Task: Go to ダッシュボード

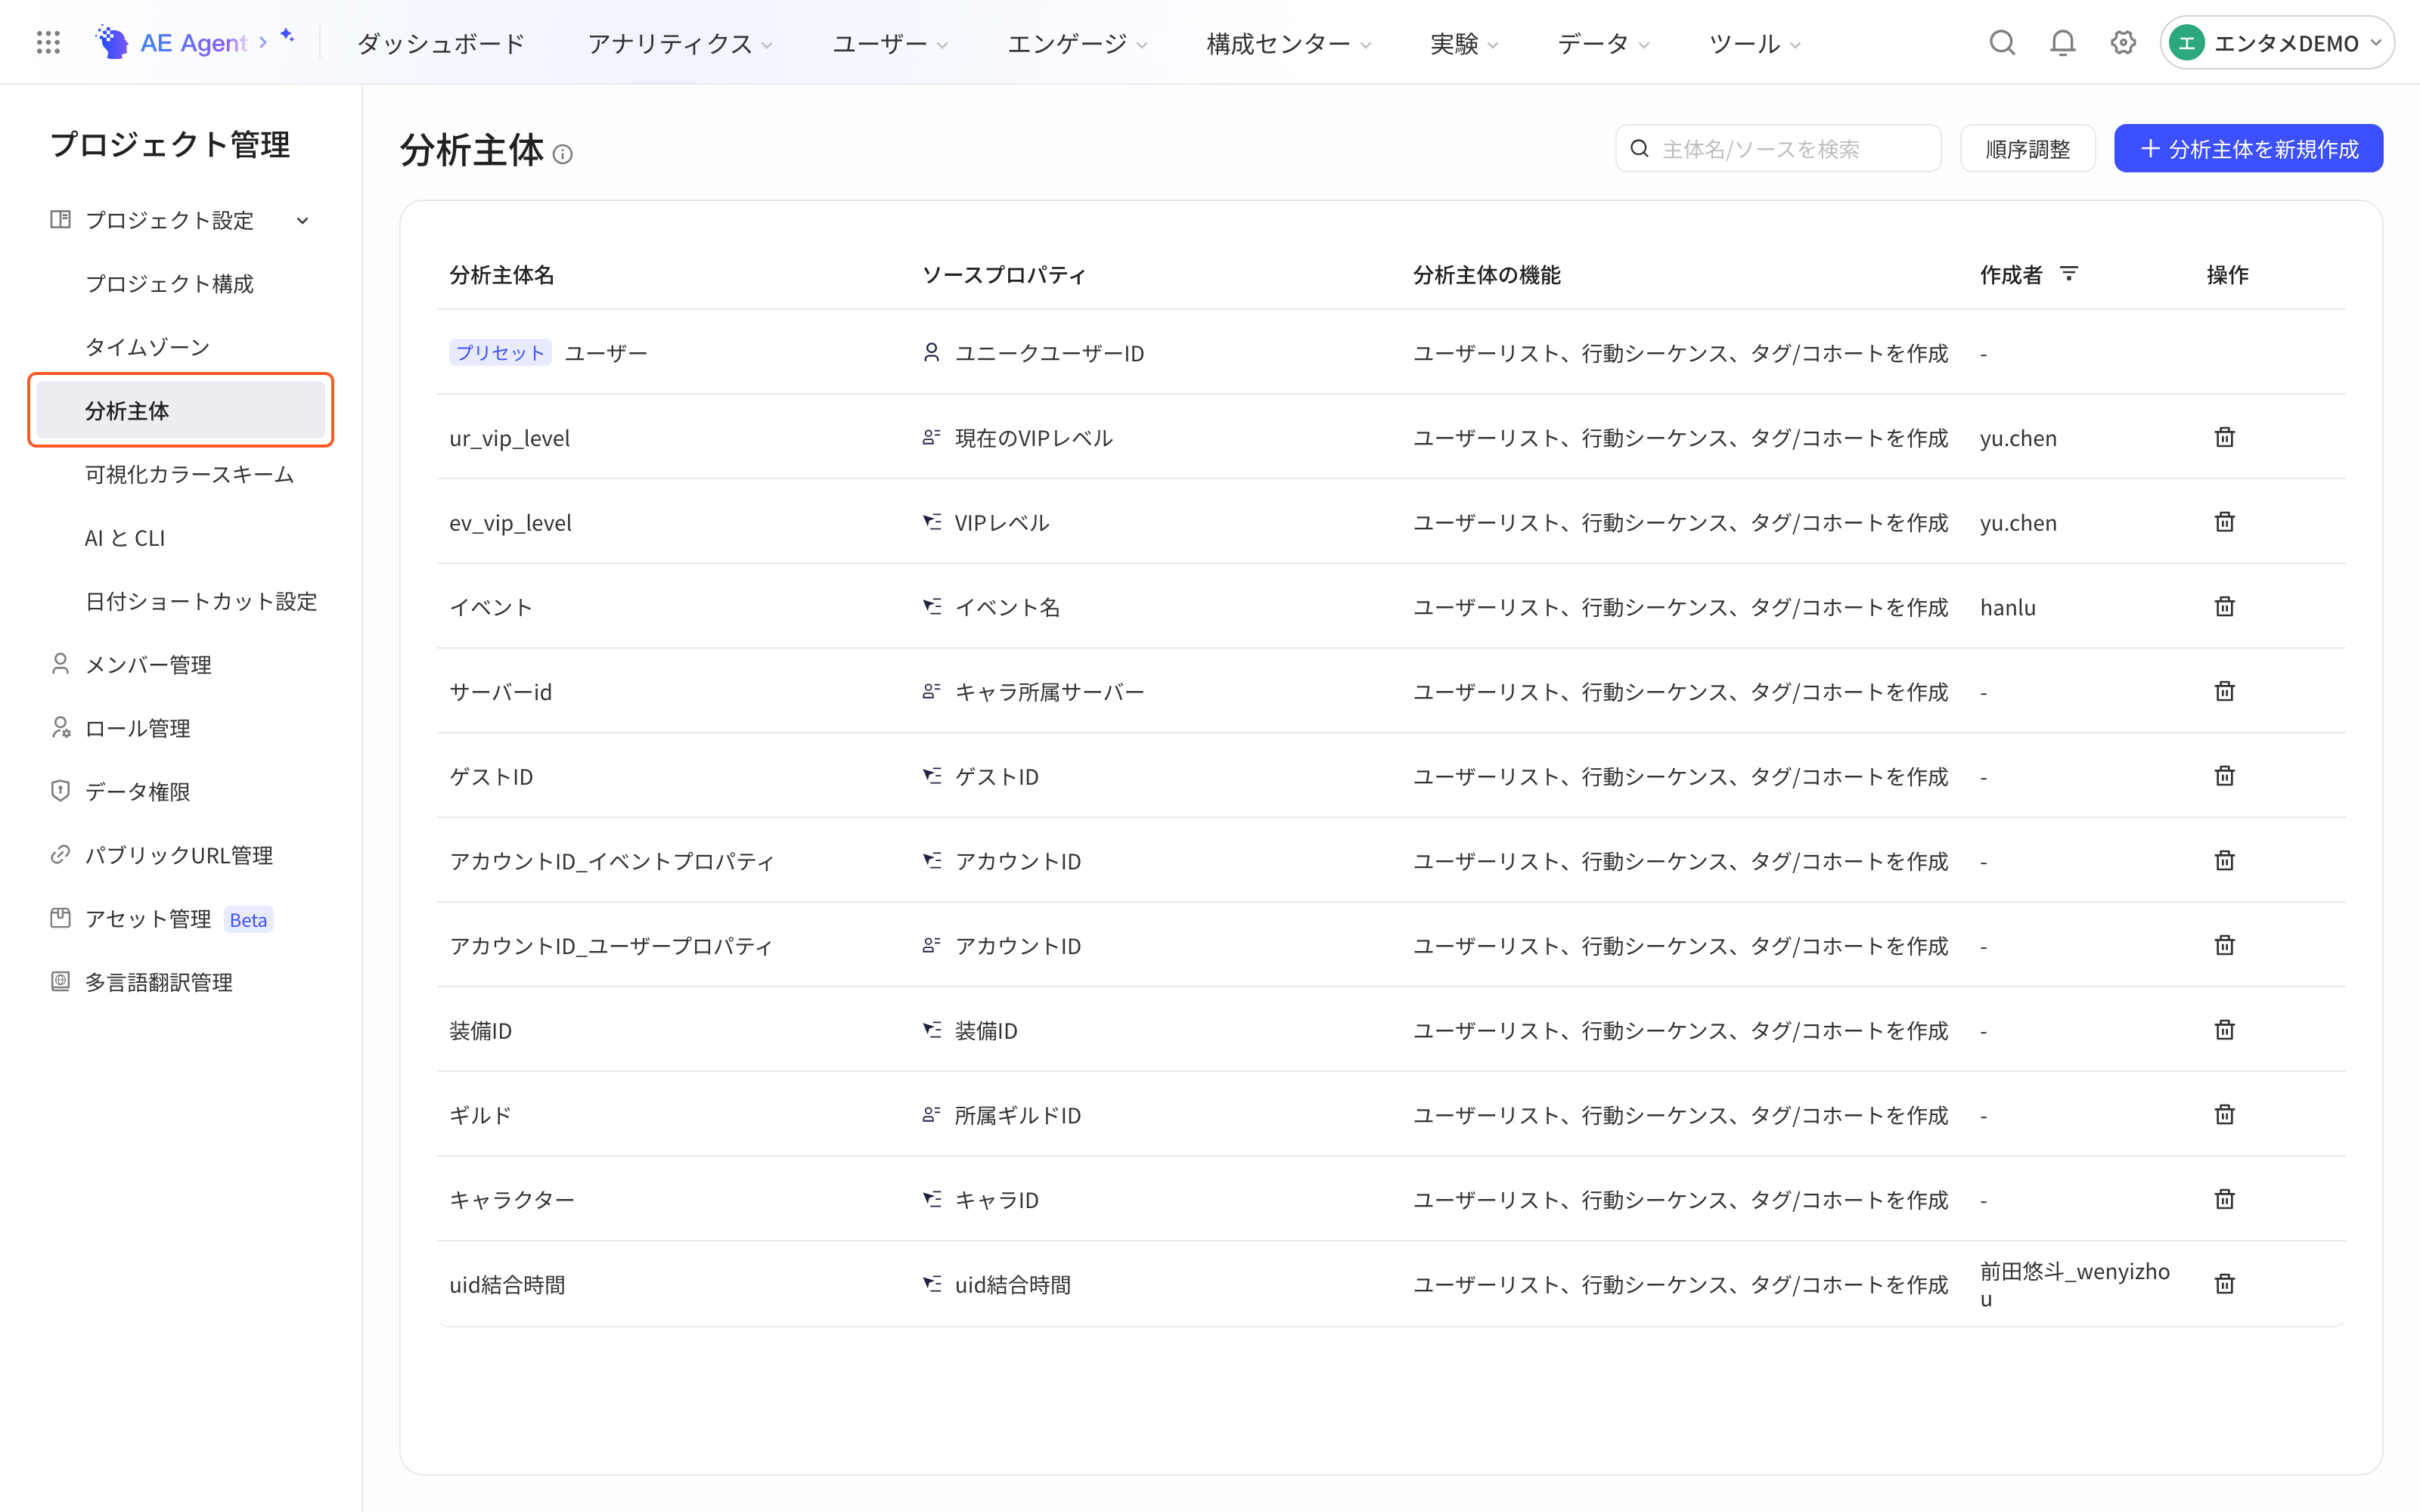Action: click(441, 43)
